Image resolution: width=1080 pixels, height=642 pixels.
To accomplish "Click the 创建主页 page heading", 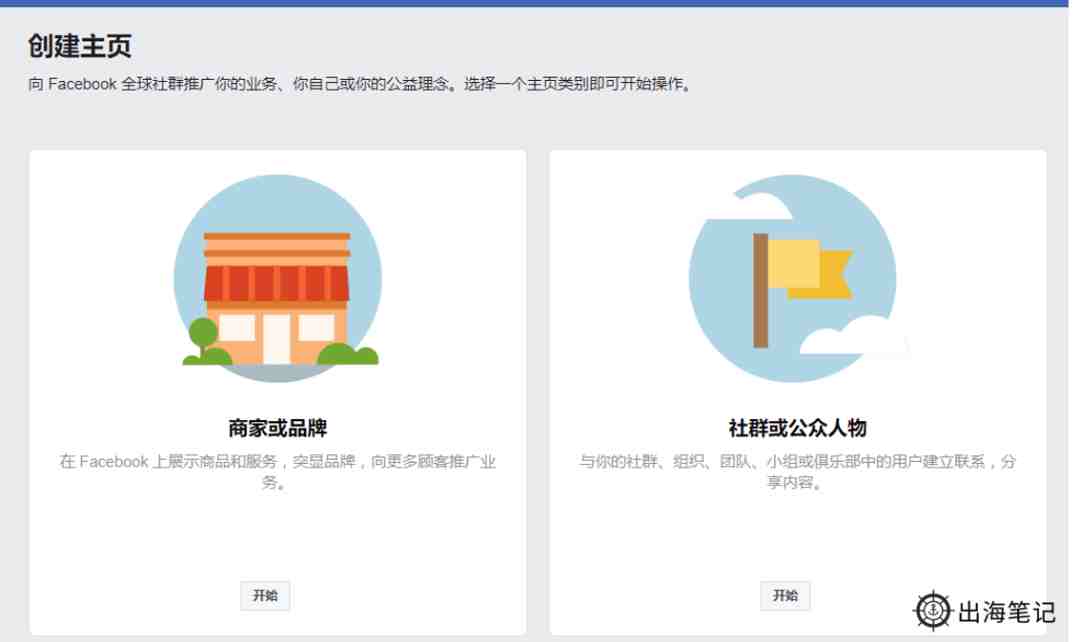I will coord(80,46).
